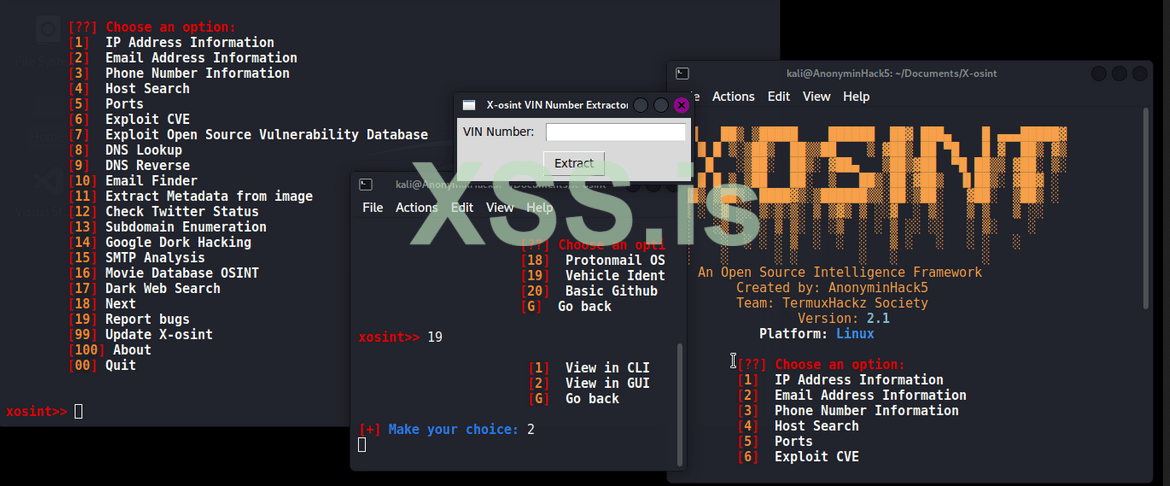Click the terminal icon of middle terminal window
The height and width of the screenshot is (486, 1170).
366,184
